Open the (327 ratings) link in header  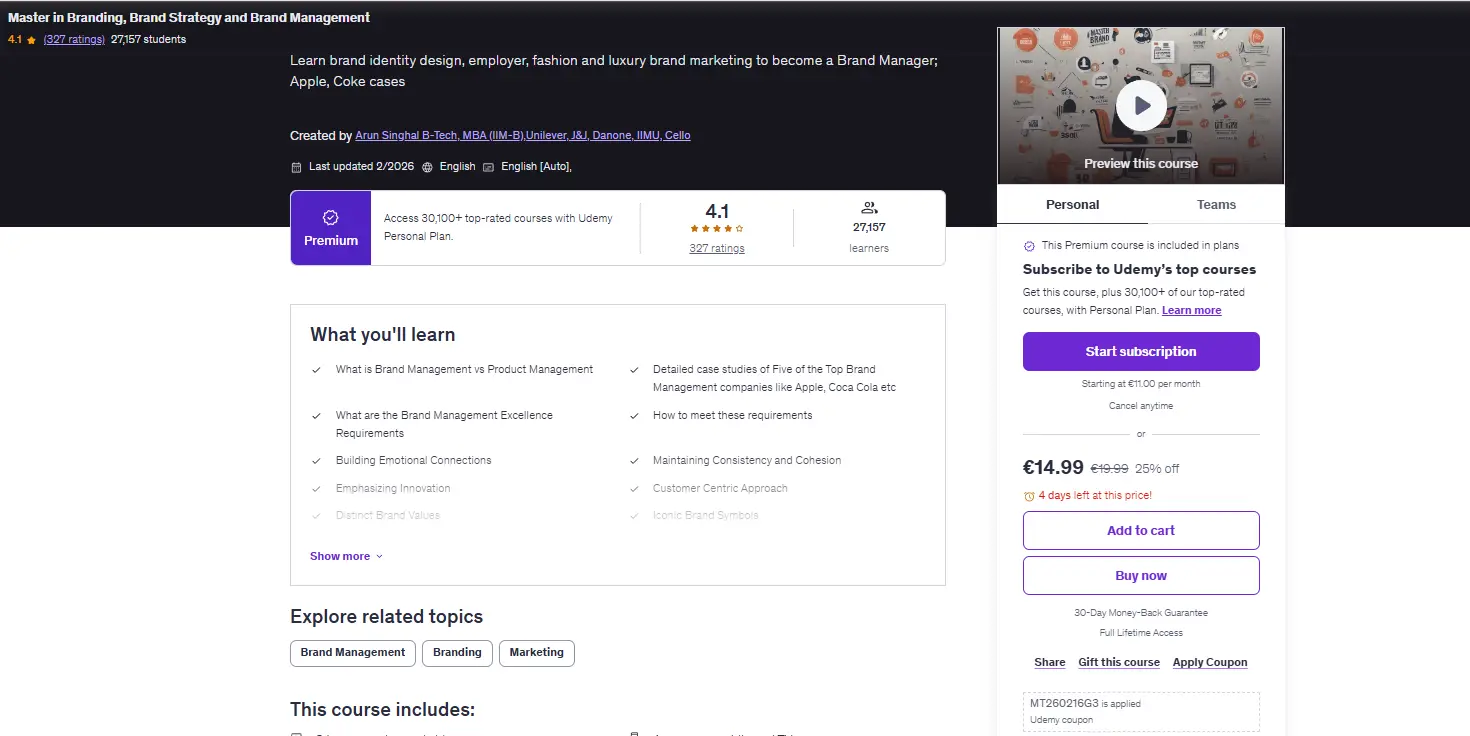click(74, 40)
